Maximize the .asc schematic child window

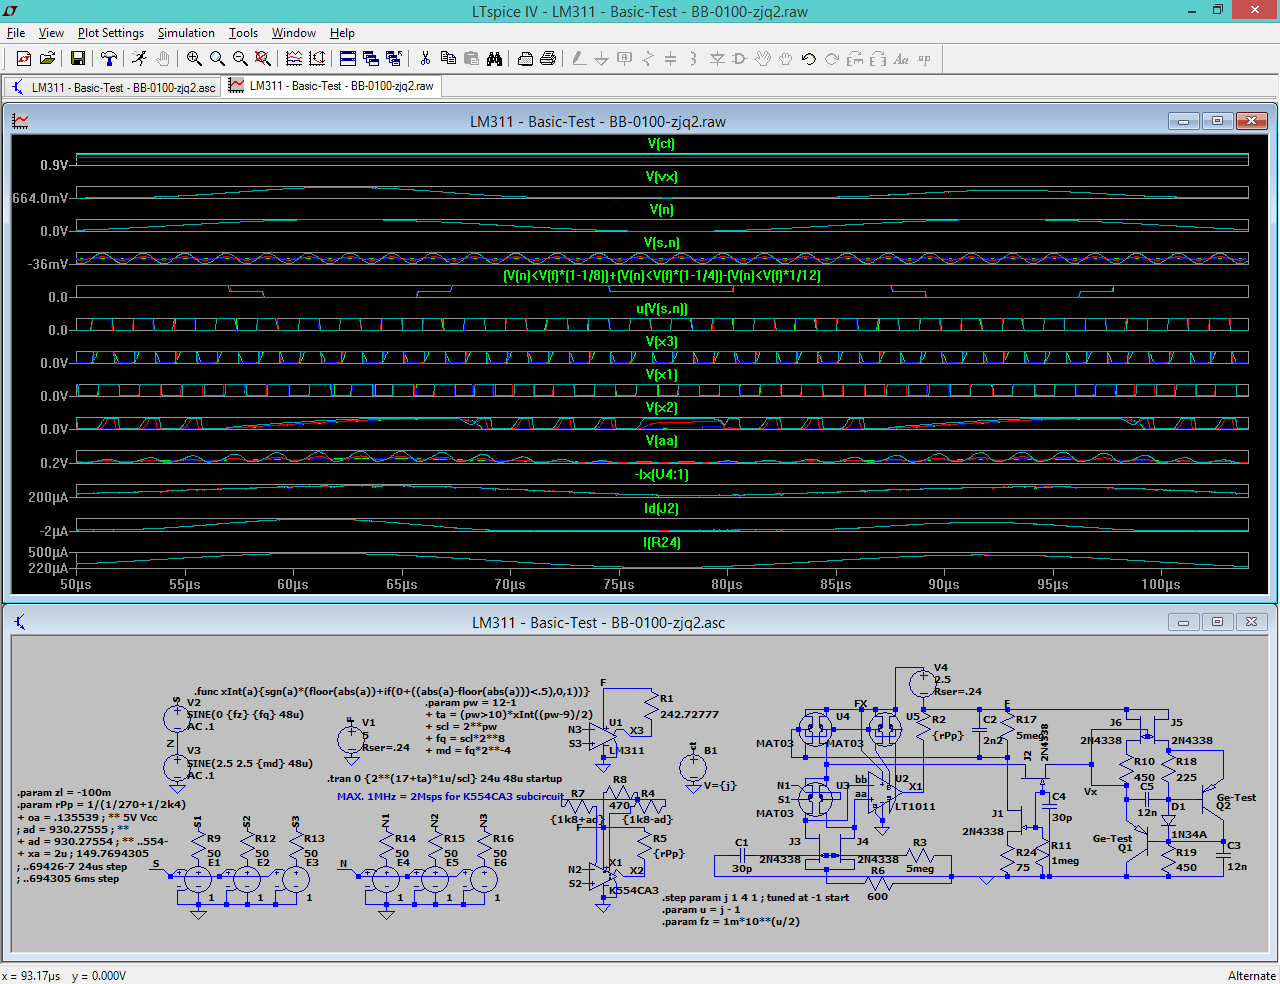(x=1217, y=622)
